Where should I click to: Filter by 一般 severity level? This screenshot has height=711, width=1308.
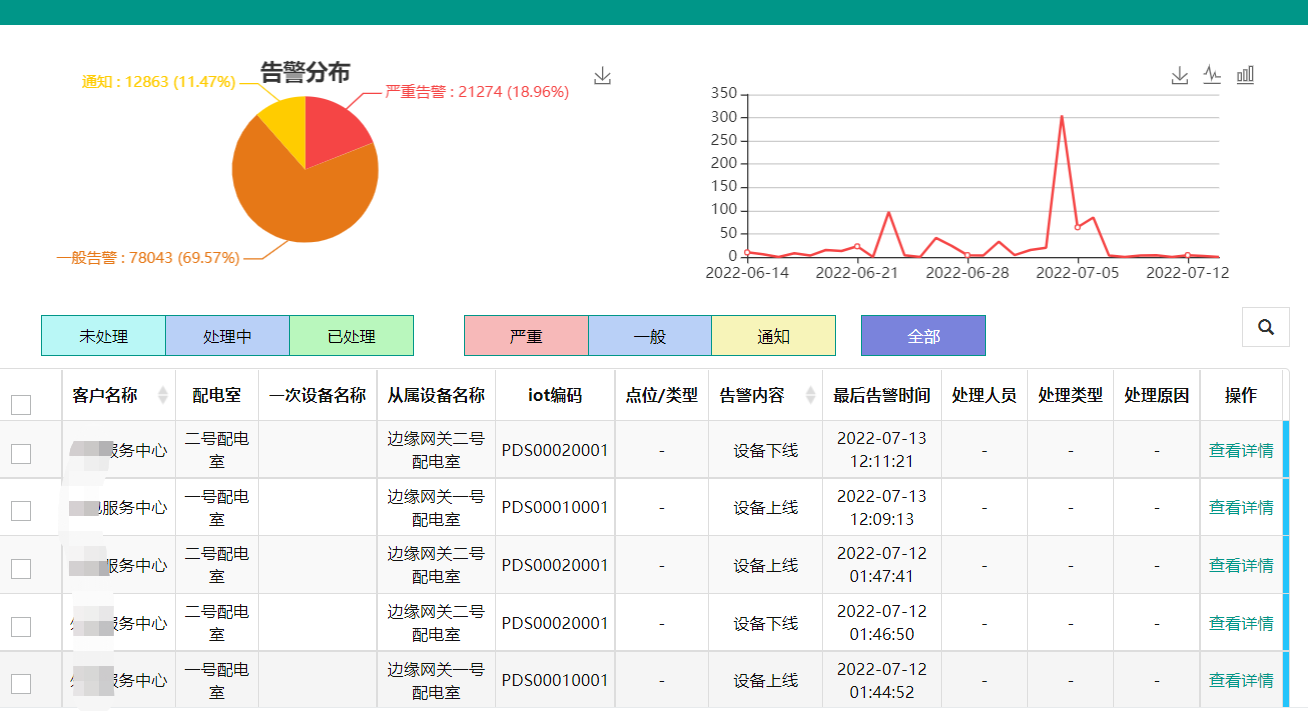(650, 336)
